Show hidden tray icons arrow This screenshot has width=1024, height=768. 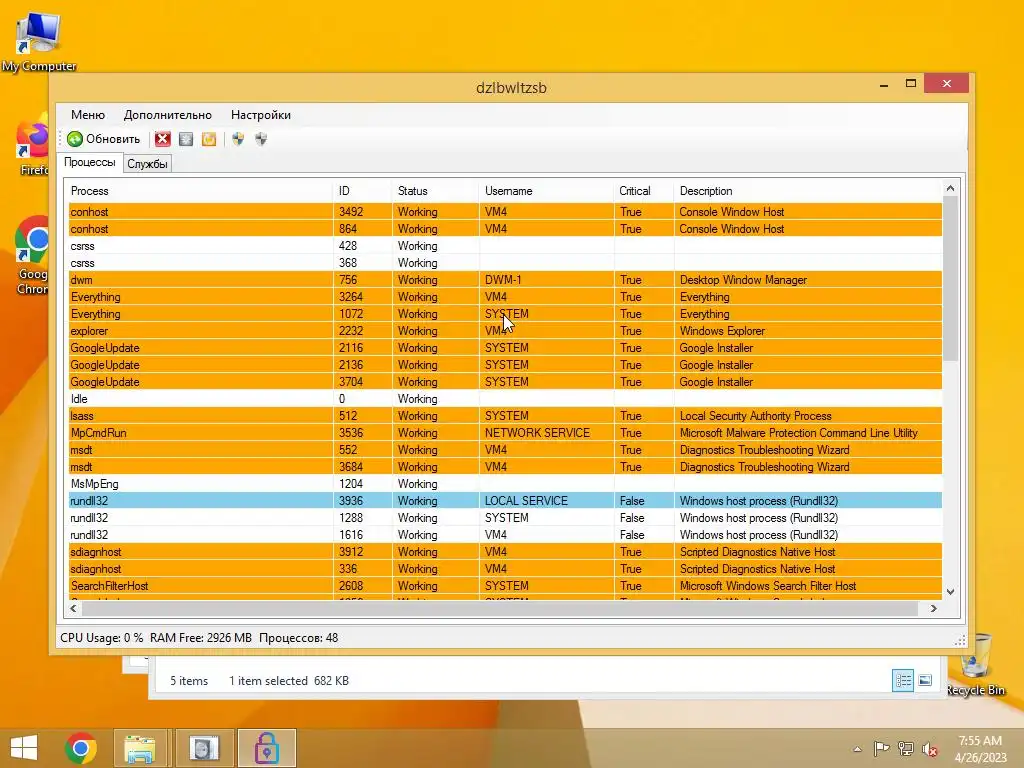857,749
